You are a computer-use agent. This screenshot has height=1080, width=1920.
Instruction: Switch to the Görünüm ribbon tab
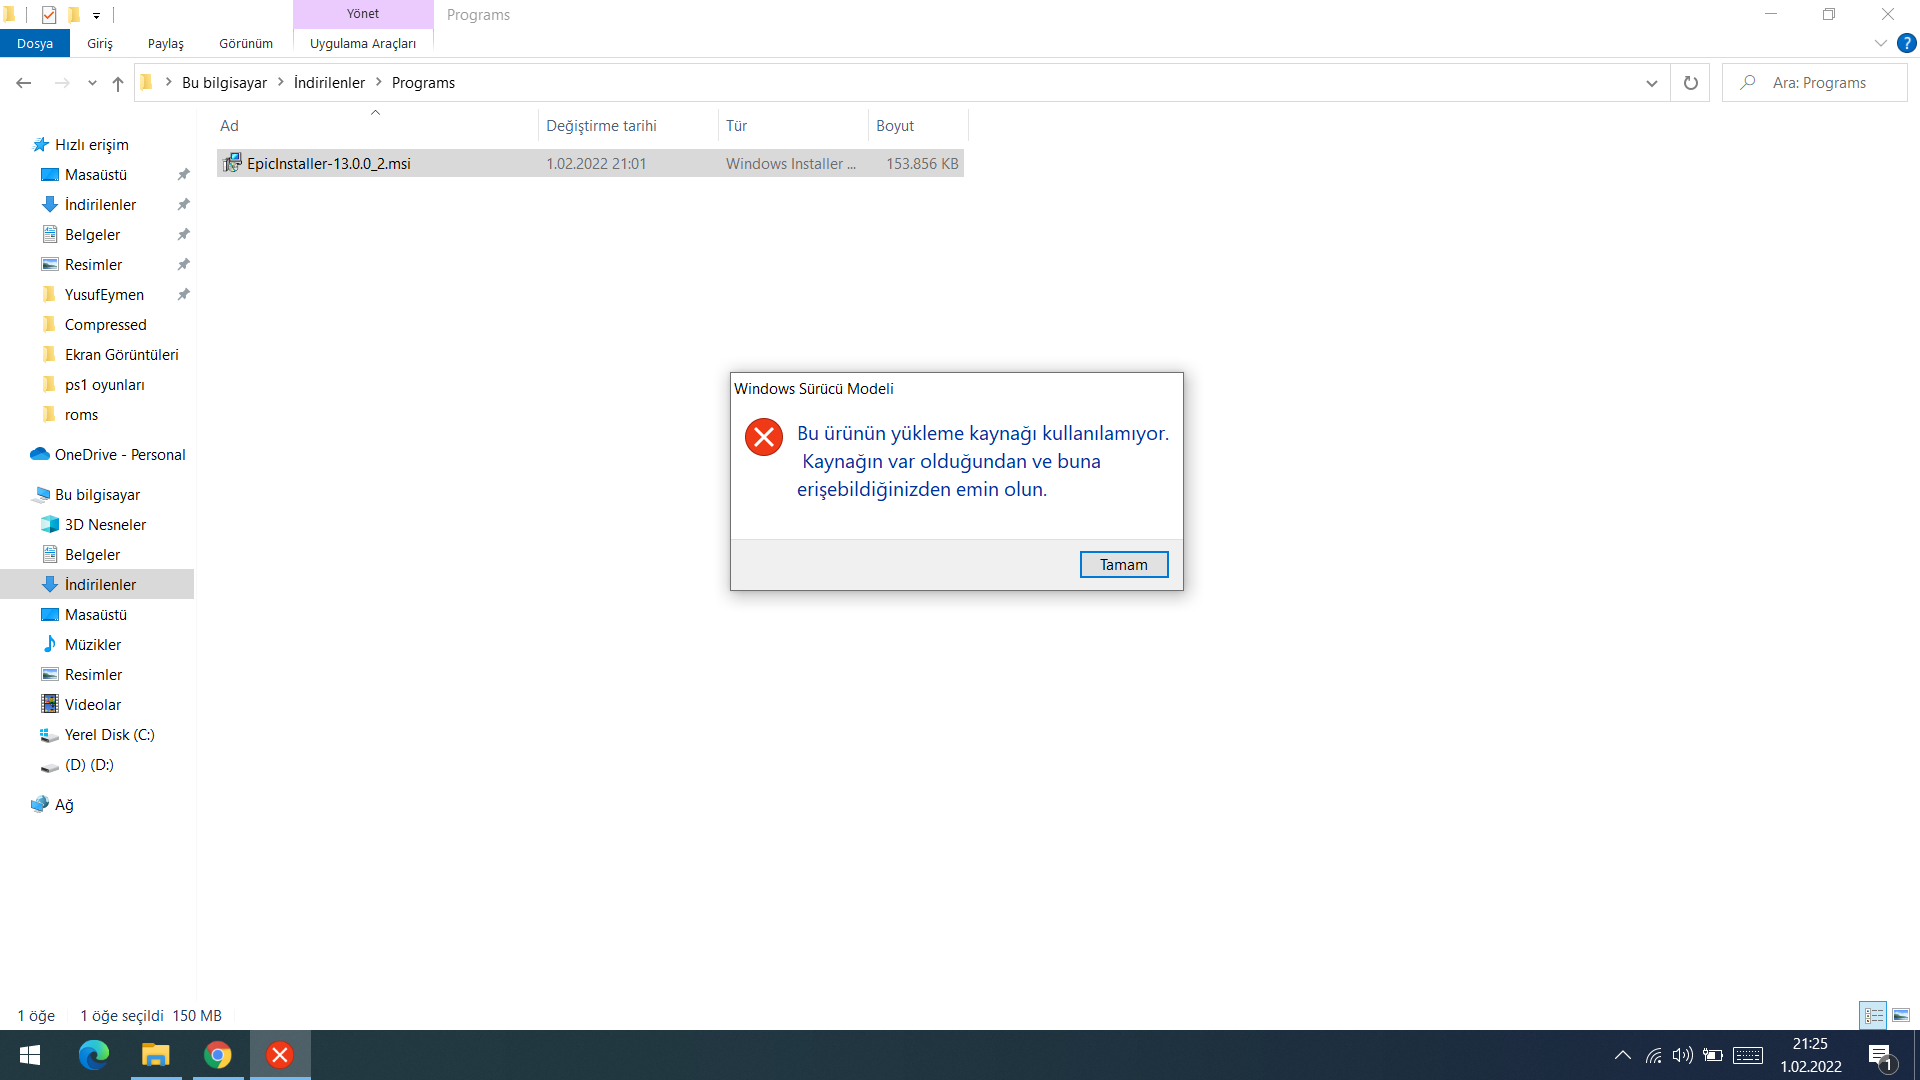pyautogui.click(x=246, y=44)
